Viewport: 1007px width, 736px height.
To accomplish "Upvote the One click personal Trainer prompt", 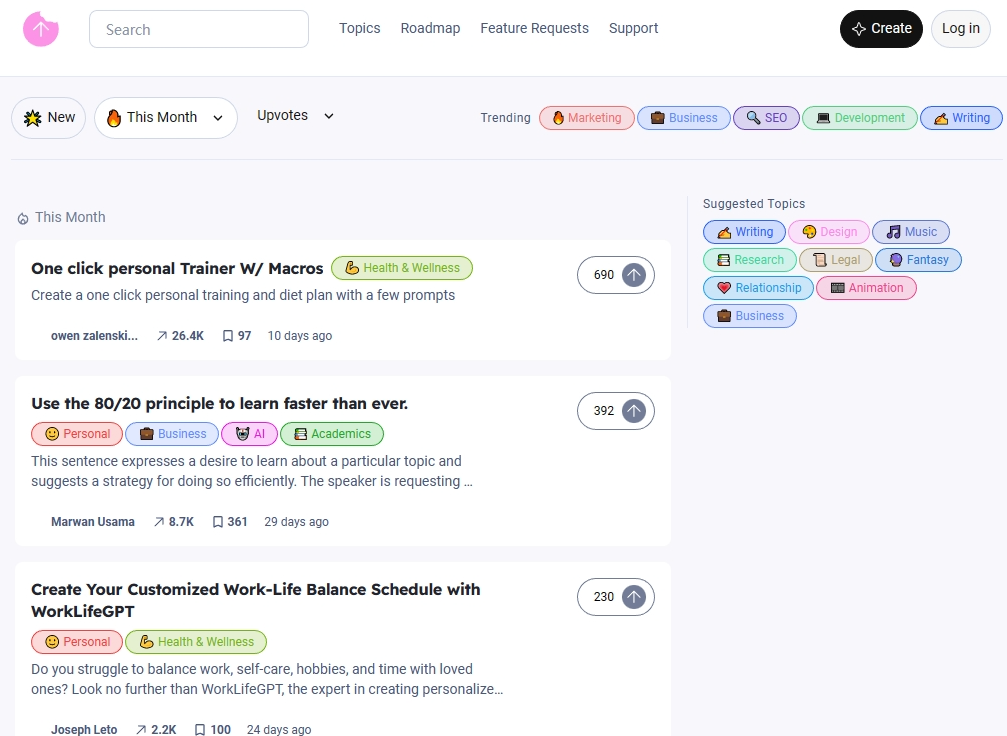I will click(633, 275).
